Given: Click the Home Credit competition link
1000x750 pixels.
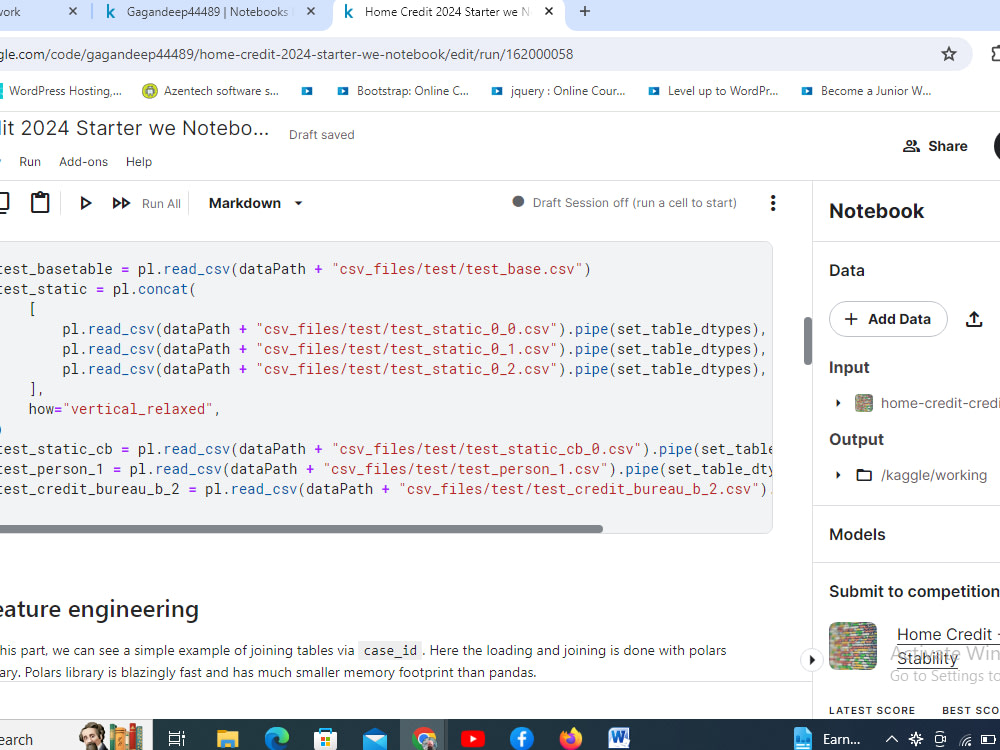Looking at the screenshot, I should (x=947, y=645).
